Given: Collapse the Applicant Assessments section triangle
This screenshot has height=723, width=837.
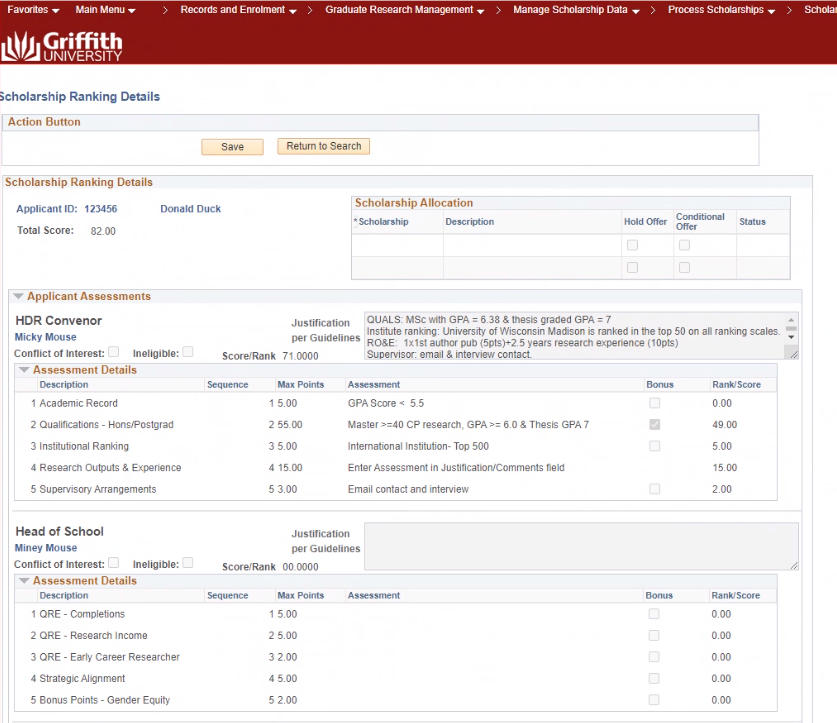Looking at the screenshot, I should pos(17,297).
